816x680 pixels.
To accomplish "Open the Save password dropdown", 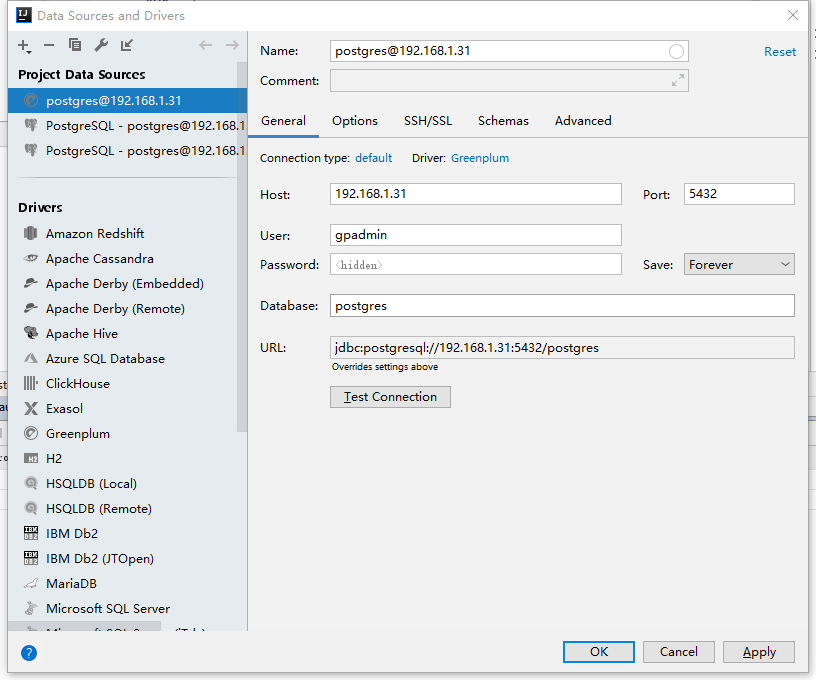I will pos(739,264).
